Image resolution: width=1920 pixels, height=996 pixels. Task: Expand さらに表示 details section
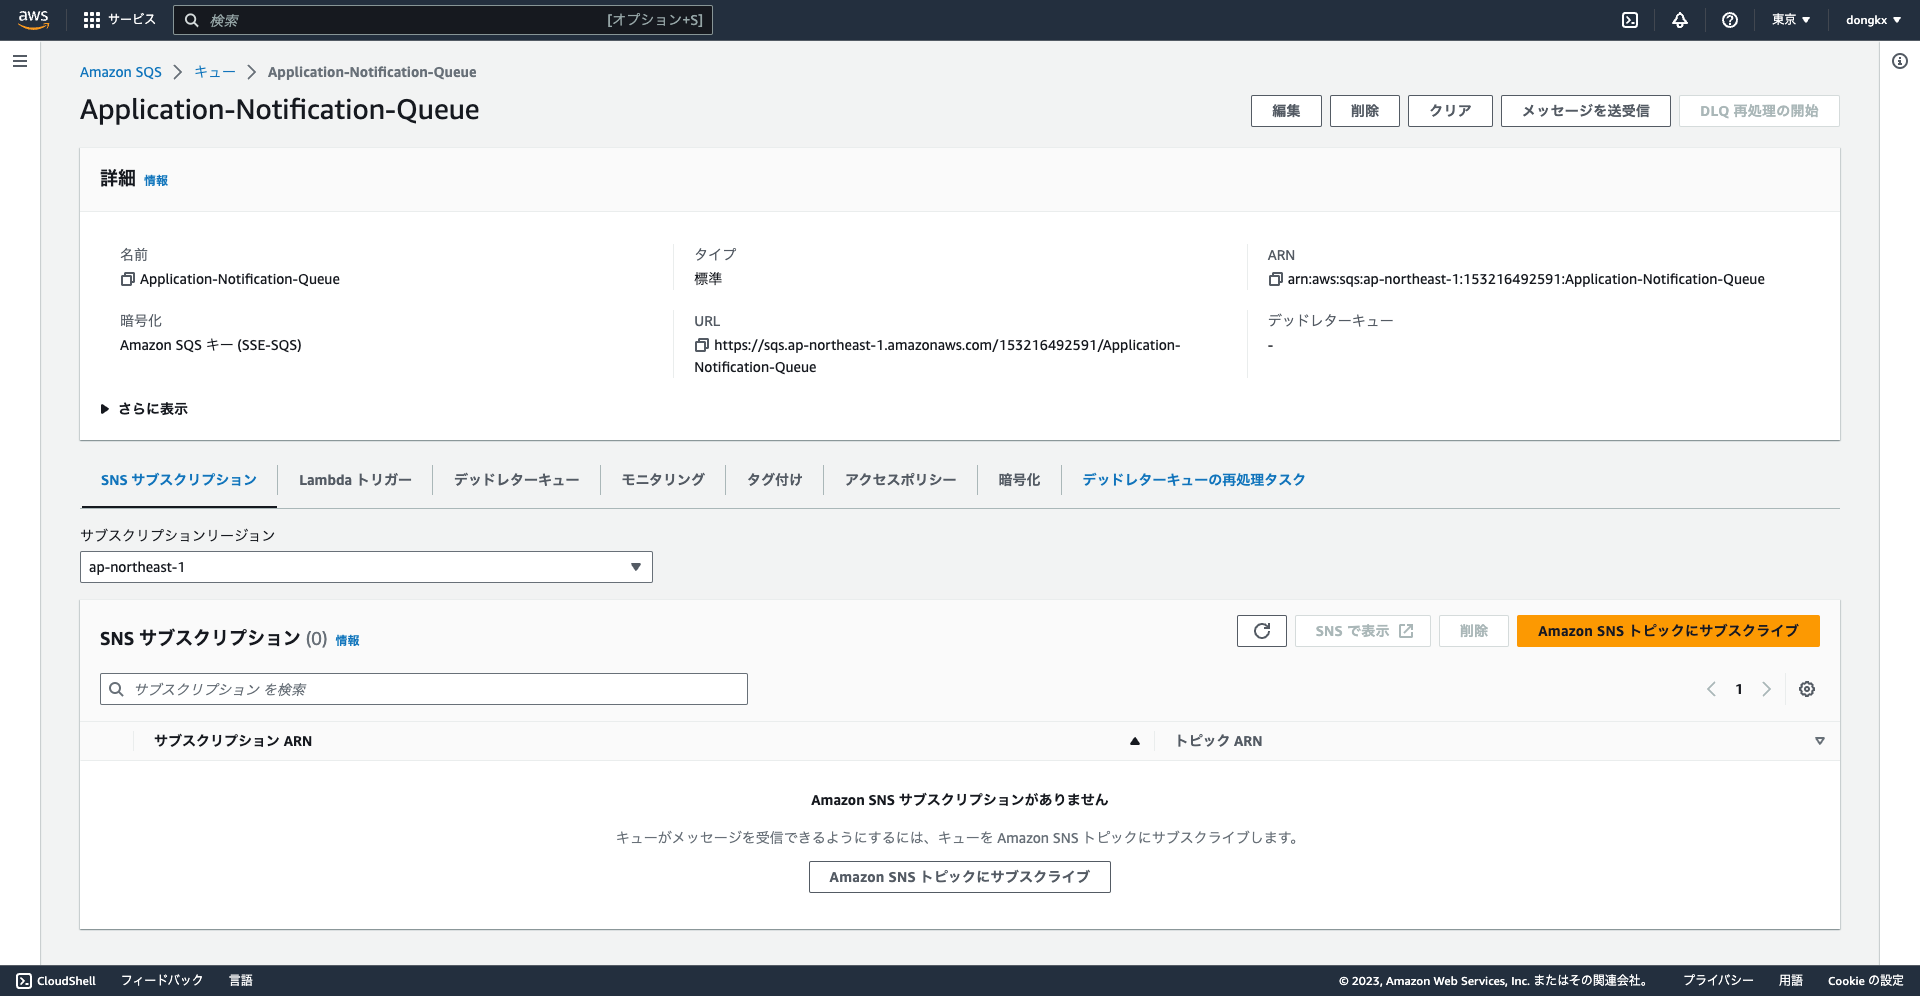click(144, 409)
